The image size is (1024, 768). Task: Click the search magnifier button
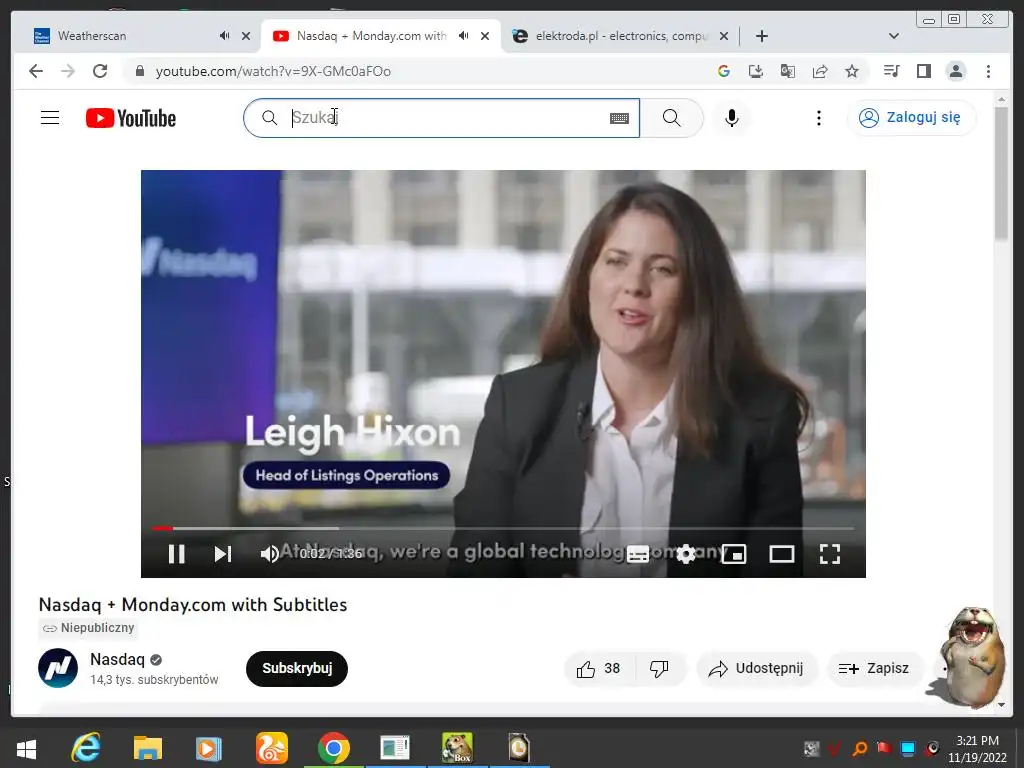pyautogui.click(x=671, y=118)
